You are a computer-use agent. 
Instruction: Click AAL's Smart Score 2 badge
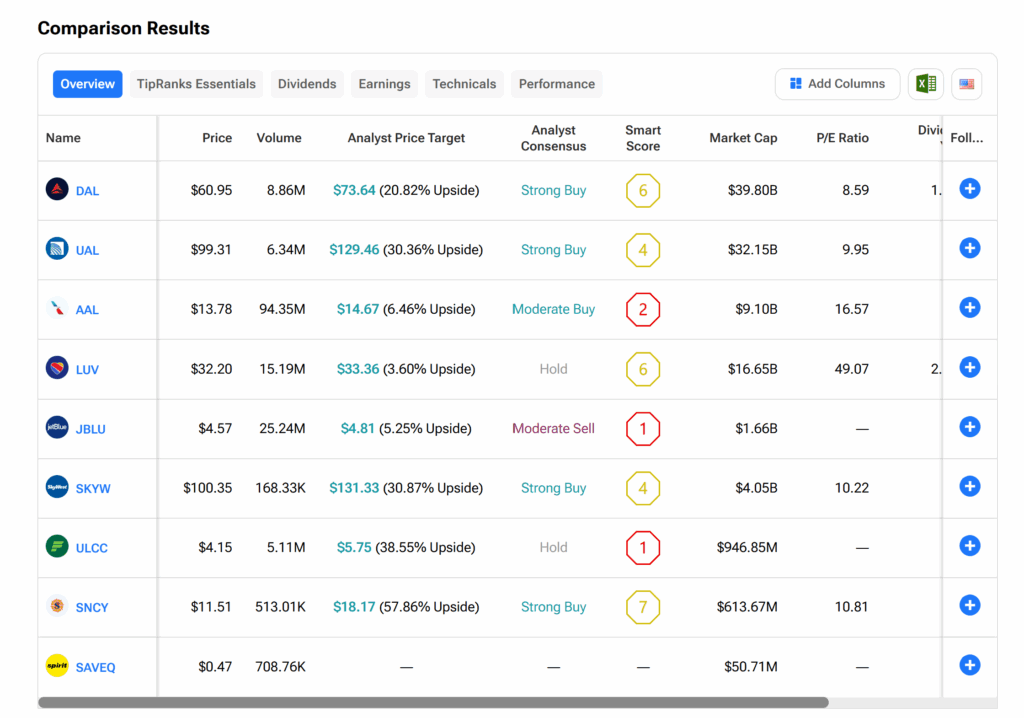pyautogui.click(x=643, y=309)
